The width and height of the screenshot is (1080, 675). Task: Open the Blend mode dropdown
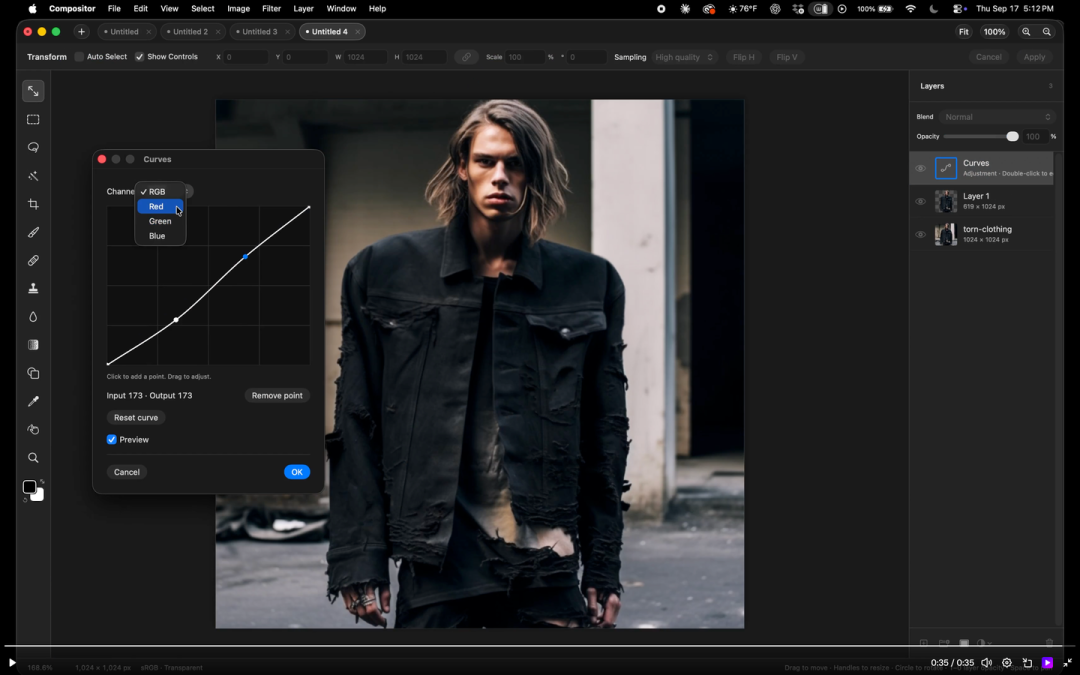[x=997, y=116]
